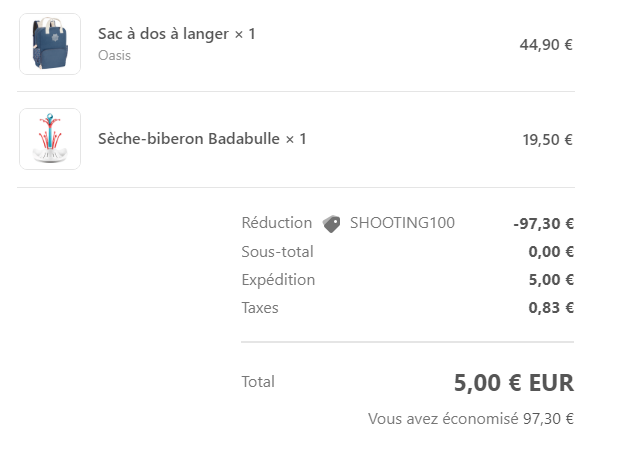This screenshot has width=643, height=464.
Task: Click the 5,00 € EUR total amount
Action: [x=514, y=383]
